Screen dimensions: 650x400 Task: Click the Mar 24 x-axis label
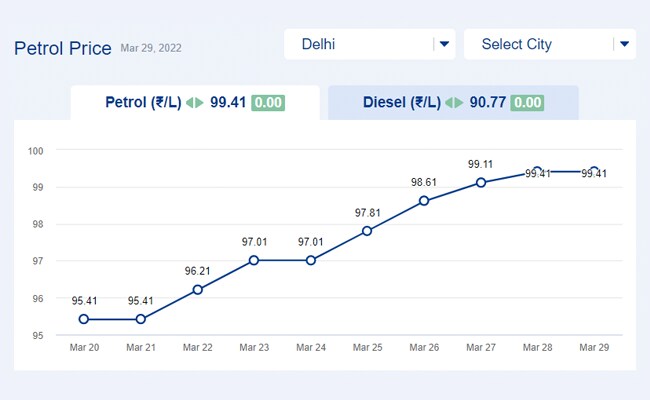pyautogui.click(x=310, y=347)
